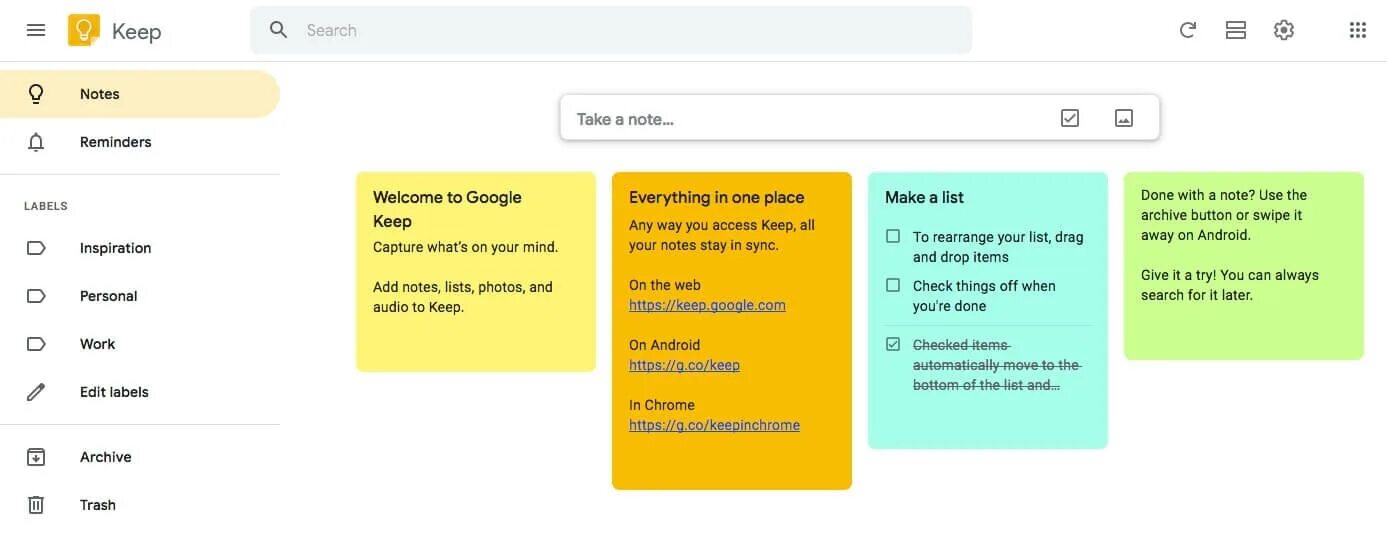This screenshot has height=543, width=1387.
Task: Uncheck the "Checked items" list entry
Action: (893, 345)
